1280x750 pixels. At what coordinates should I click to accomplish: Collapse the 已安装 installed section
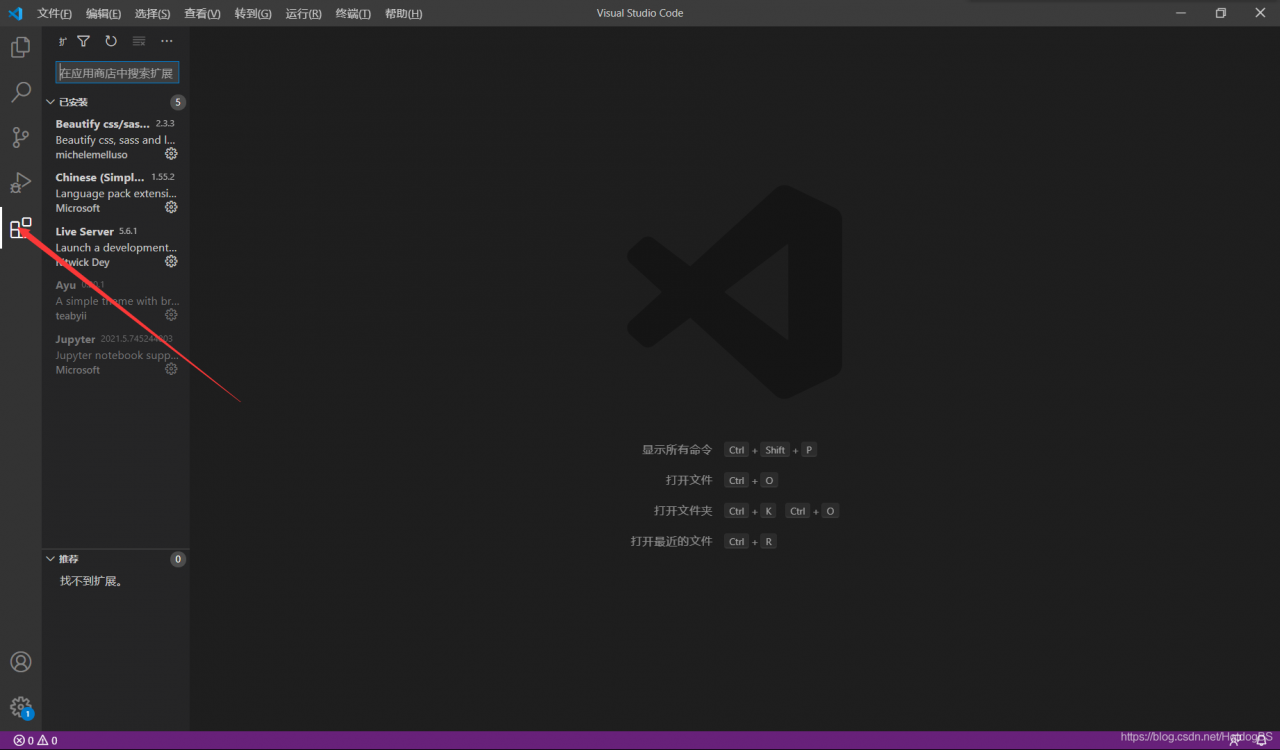pos(115,102)
